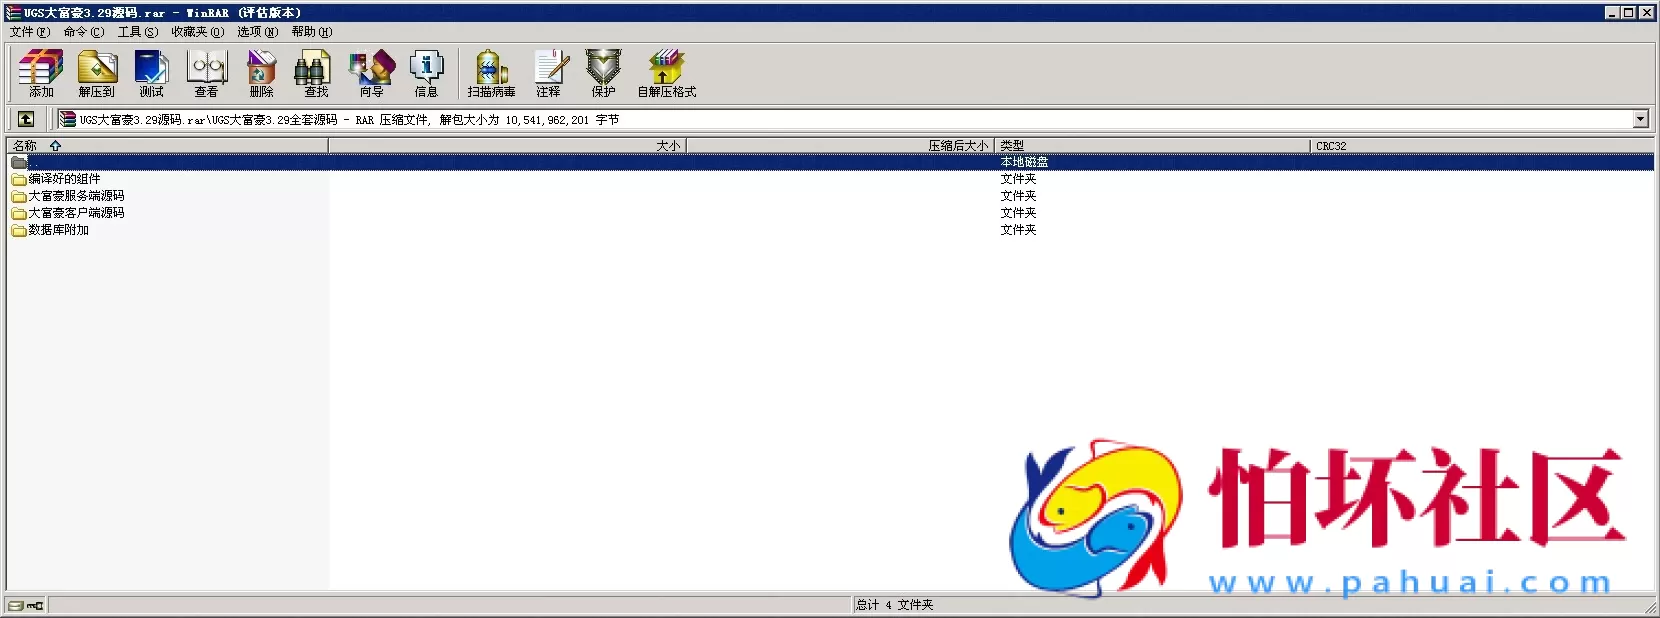Click the Delete (删除) toolbar icon
Viewport: 1660px width, 618px height.
point(262,74)
